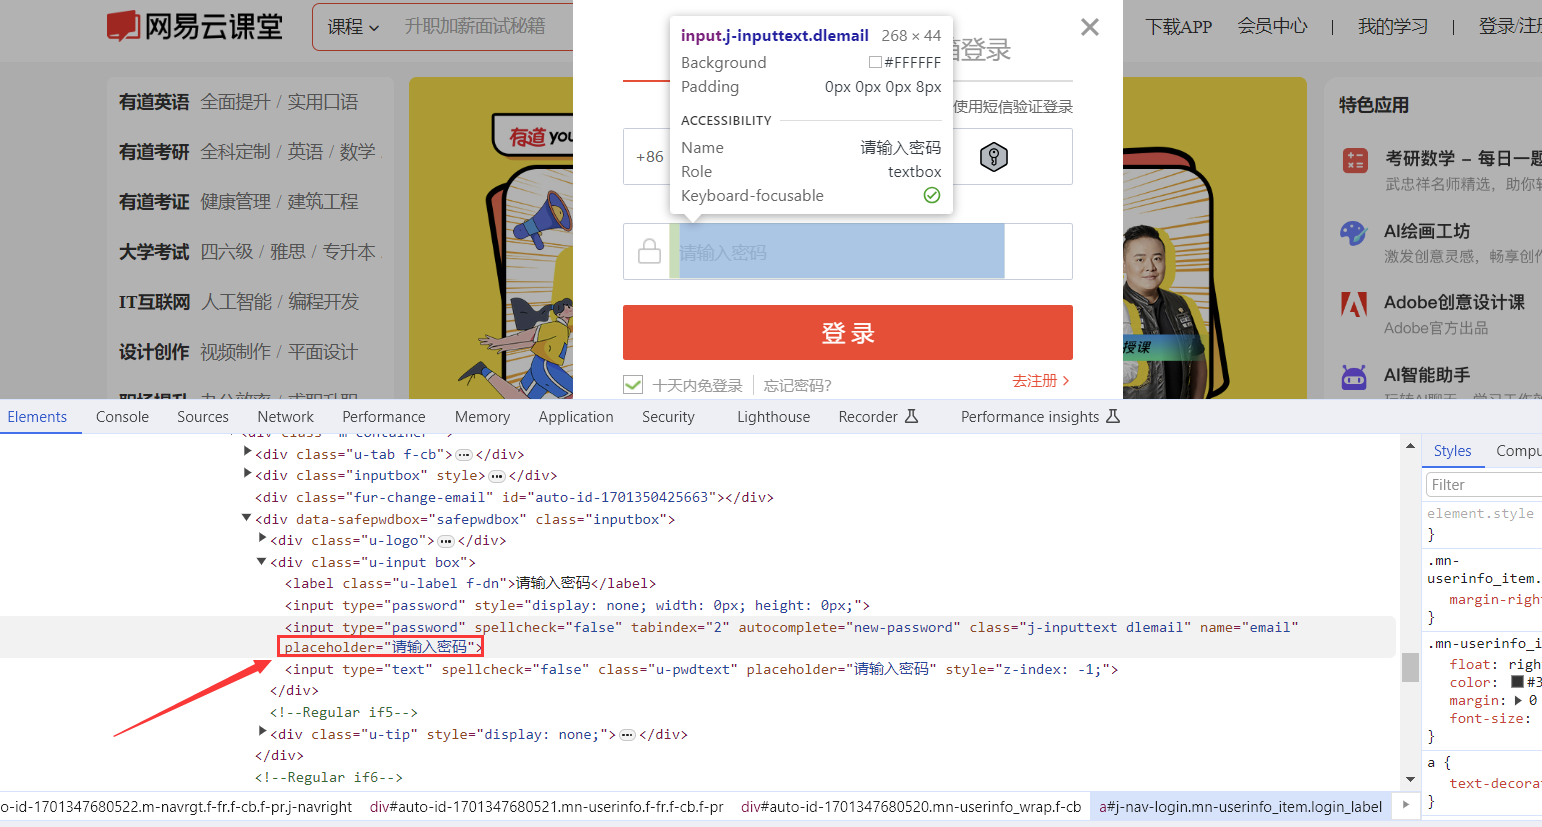Screen dimensions: 1542x827
Task: Click the red 登录 button
Action: (x=848, y=332)
